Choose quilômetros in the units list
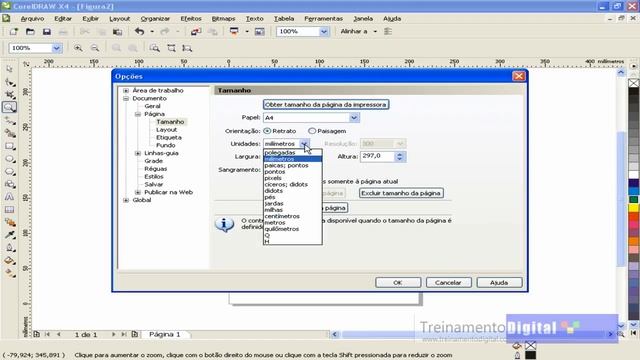Image resolution: width=640 pixels, height=360 pixels. click(x=293, y=229)
